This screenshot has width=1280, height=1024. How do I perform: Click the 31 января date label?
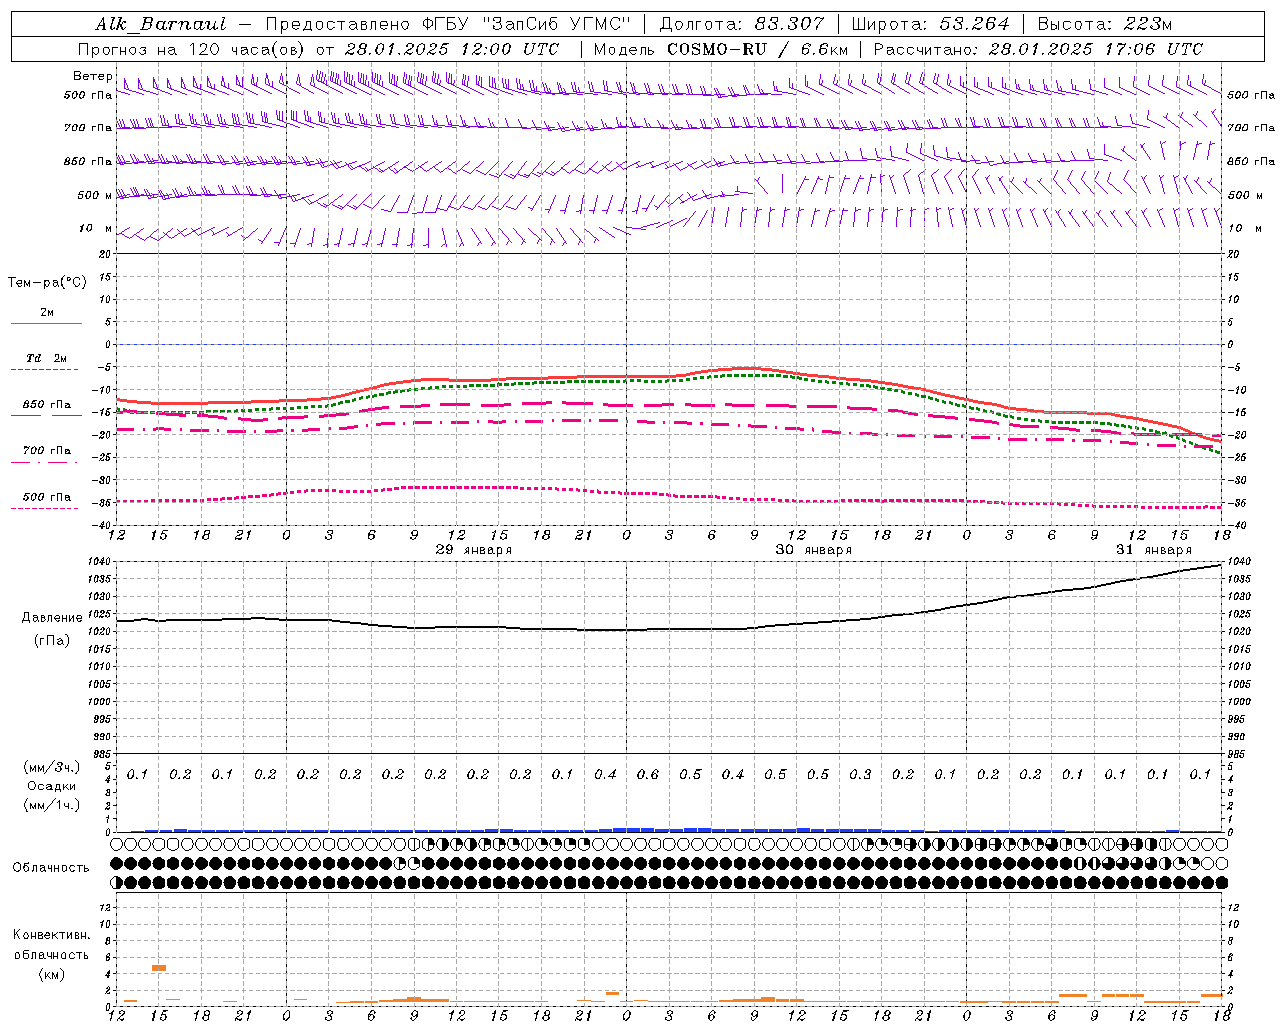1154,550
